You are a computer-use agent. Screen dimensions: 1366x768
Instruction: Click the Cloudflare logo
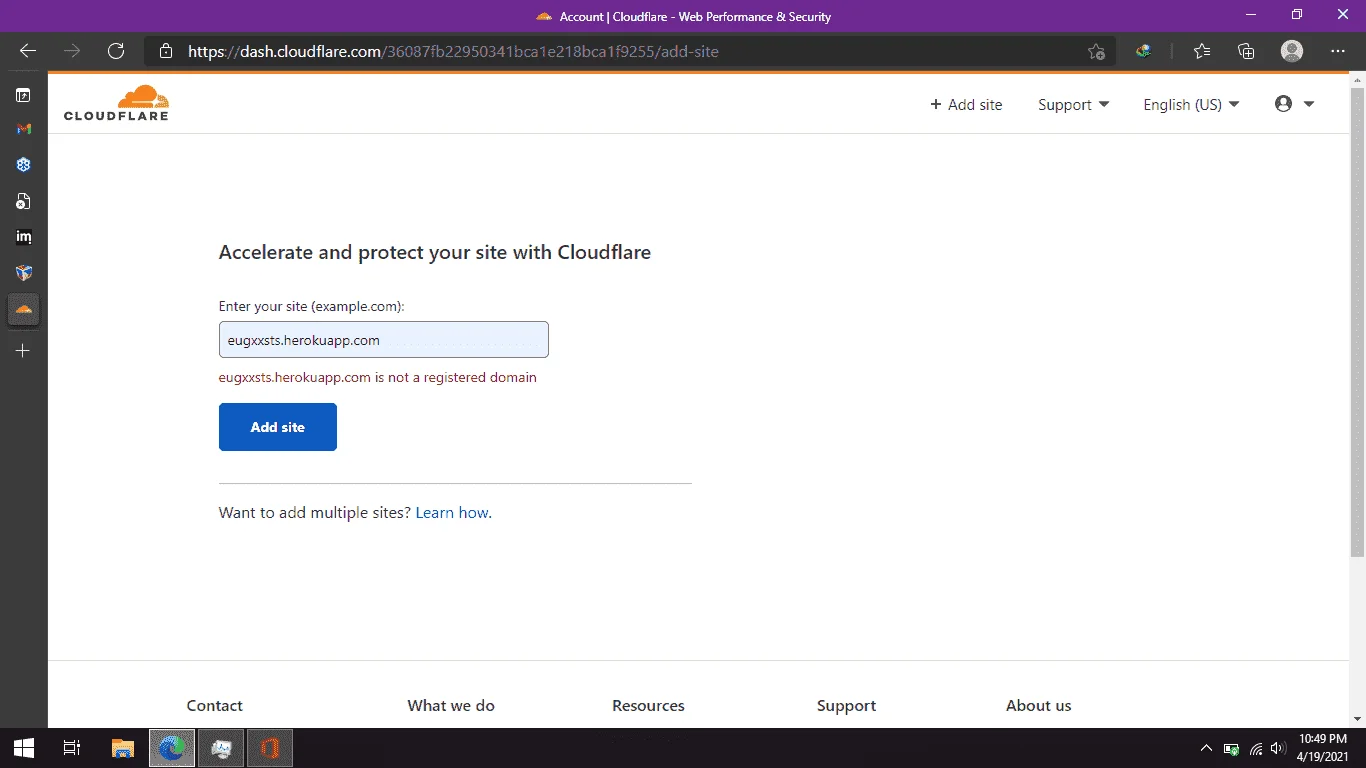click(x=116, y=103)
